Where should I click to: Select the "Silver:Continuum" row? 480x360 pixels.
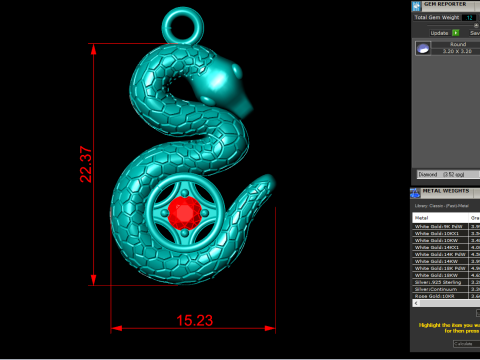coord(446,289)
